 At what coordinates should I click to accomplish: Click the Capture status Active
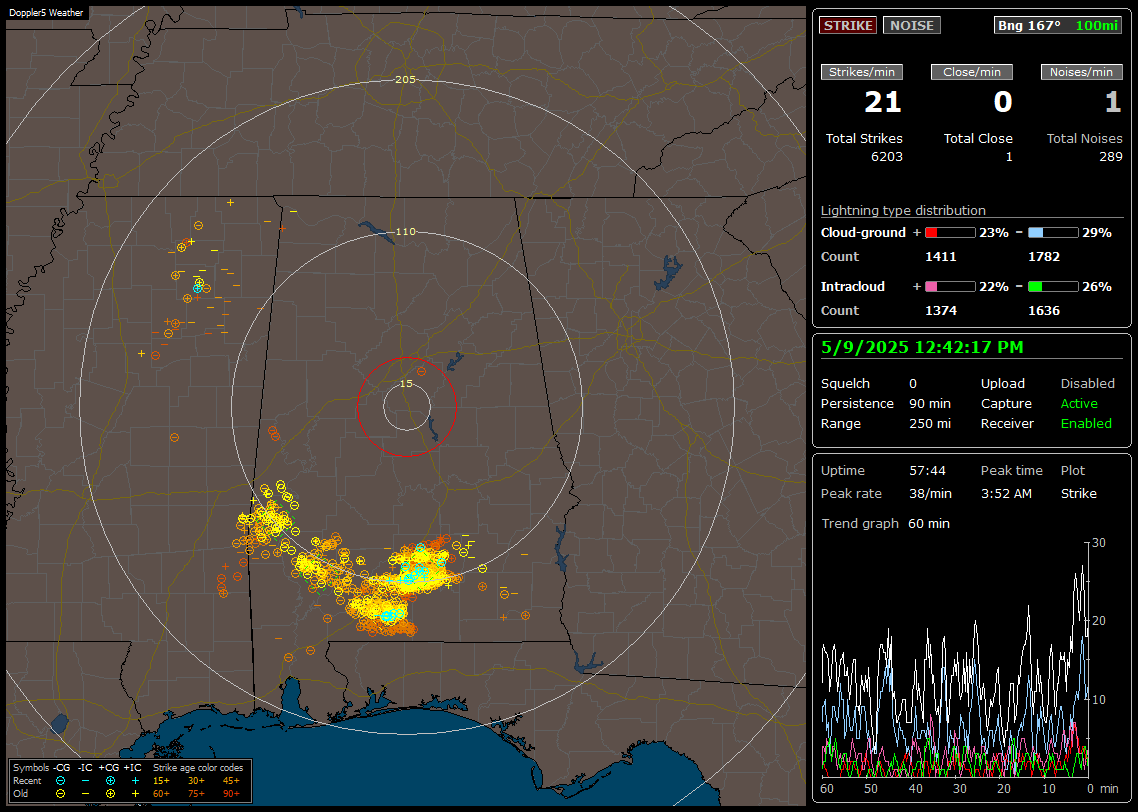tap(1078, 403)
